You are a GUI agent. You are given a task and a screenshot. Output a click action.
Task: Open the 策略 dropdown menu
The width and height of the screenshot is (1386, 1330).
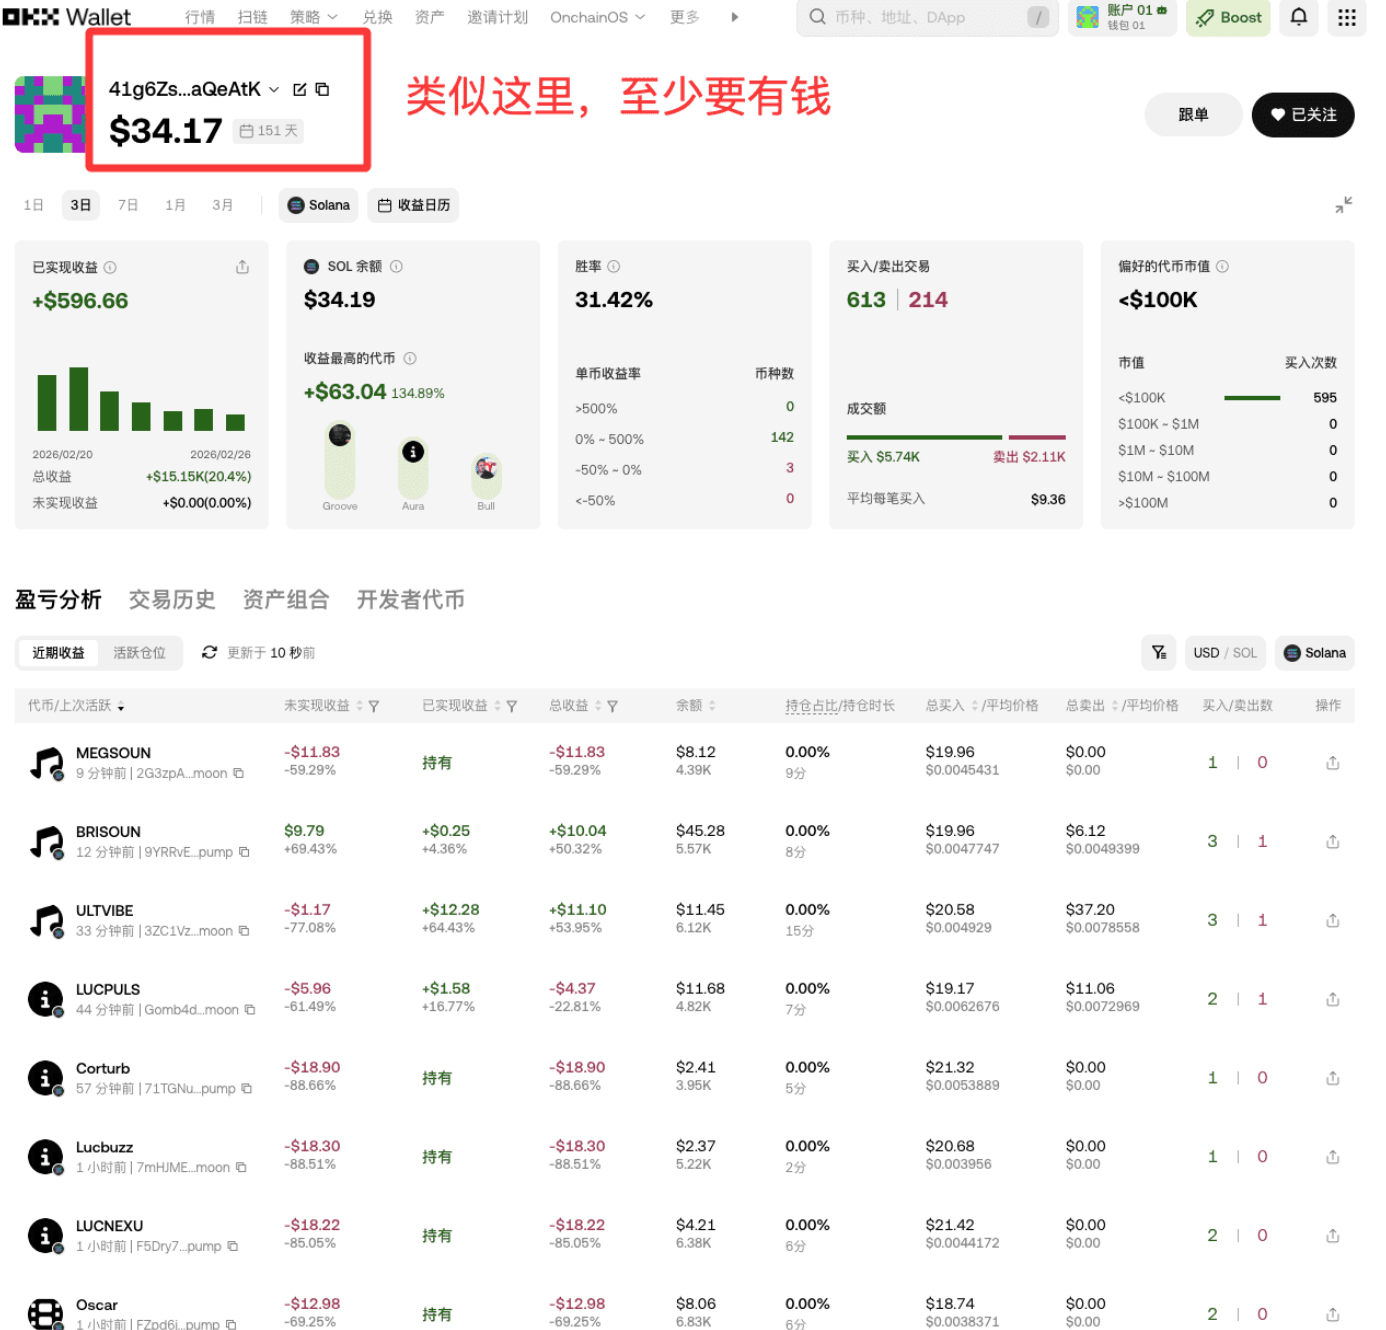[313, 17]
